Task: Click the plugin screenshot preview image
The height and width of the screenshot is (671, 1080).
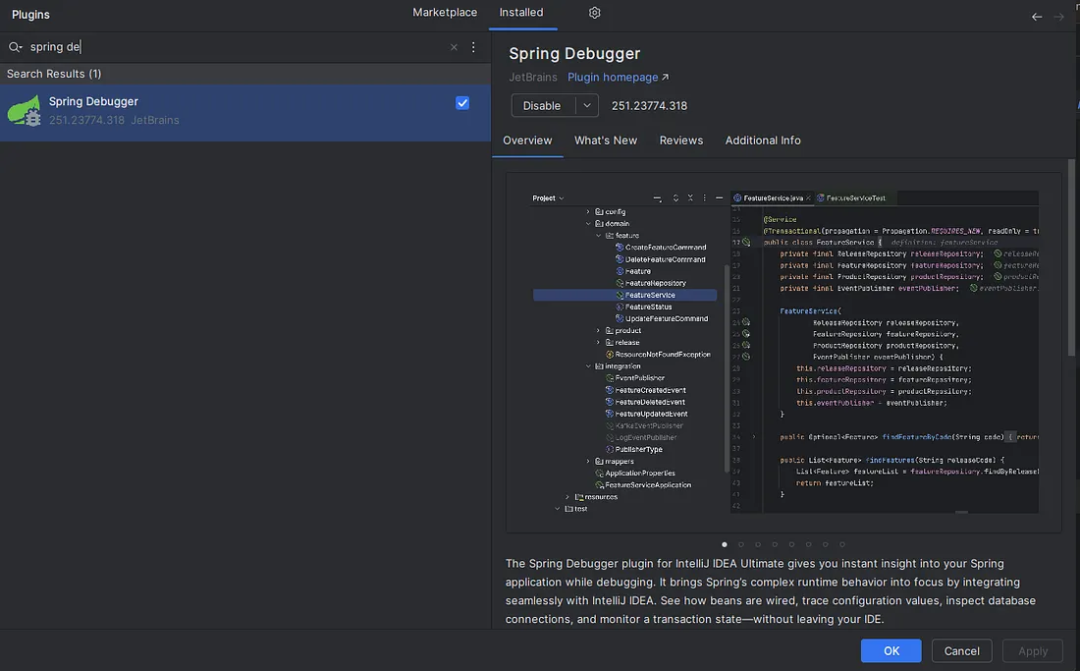Action: 784,352
